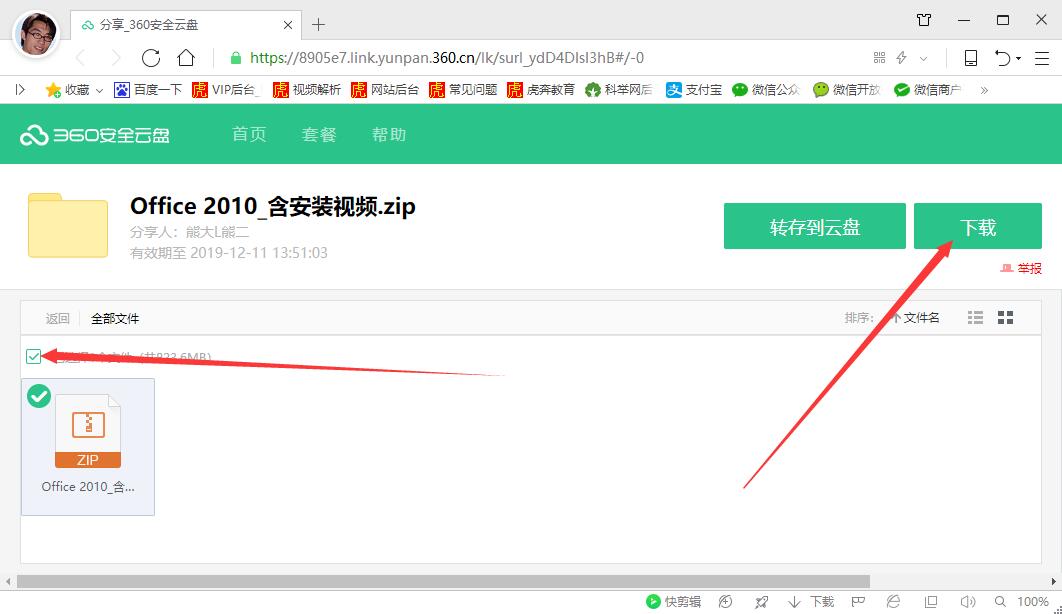
Task: Expand the address bar chevron dropdown
Action: pyautogui.click(x=923, y=59)
